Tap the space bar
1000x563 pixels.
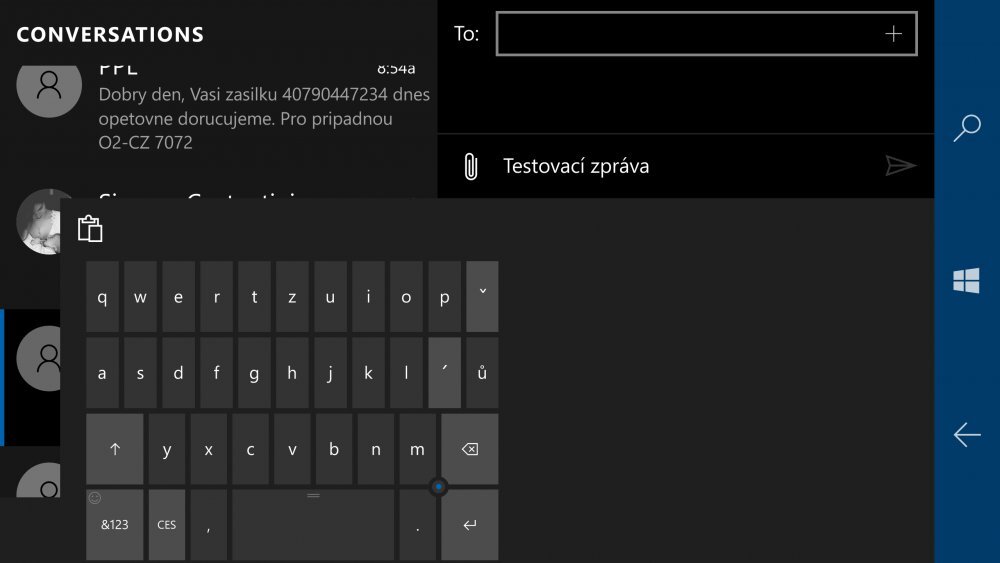[x=312, y=525]
